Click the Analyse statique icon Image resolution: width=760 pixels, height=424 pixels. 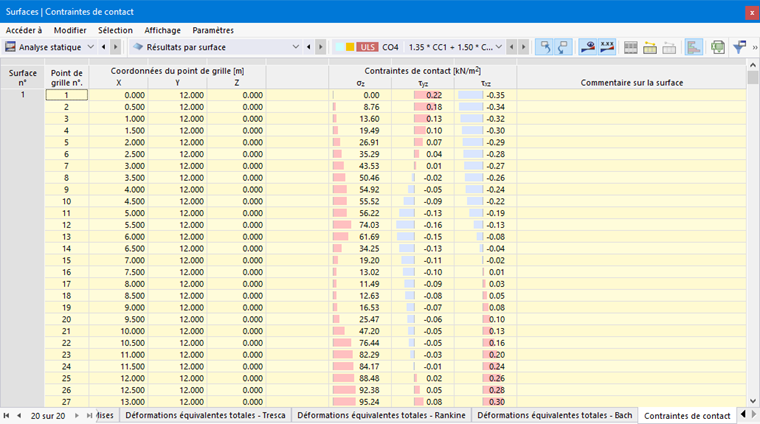(10, 47)
